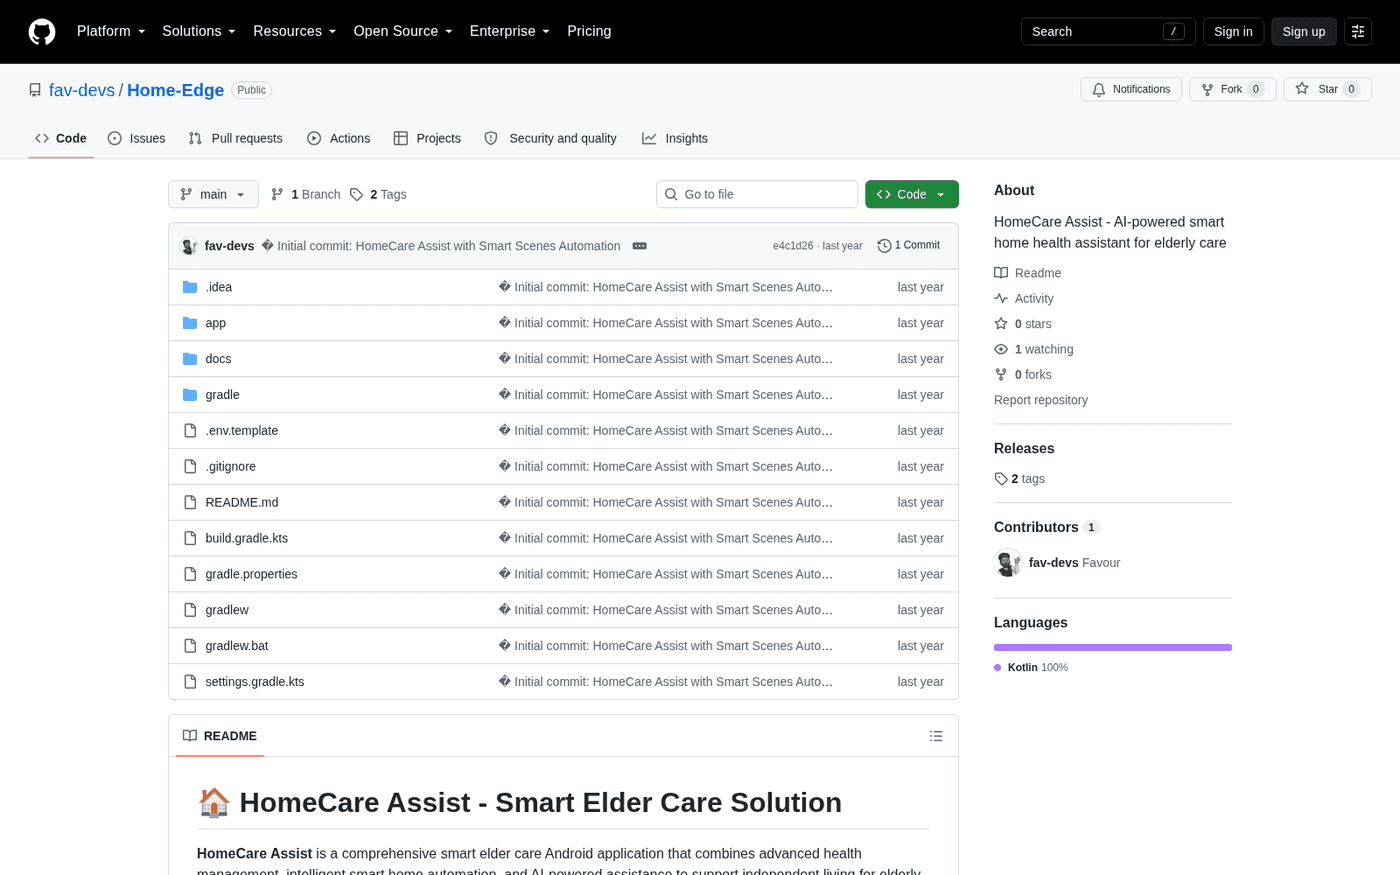
Task: Switch to the Pull requests tab
Action: point(236,138)
